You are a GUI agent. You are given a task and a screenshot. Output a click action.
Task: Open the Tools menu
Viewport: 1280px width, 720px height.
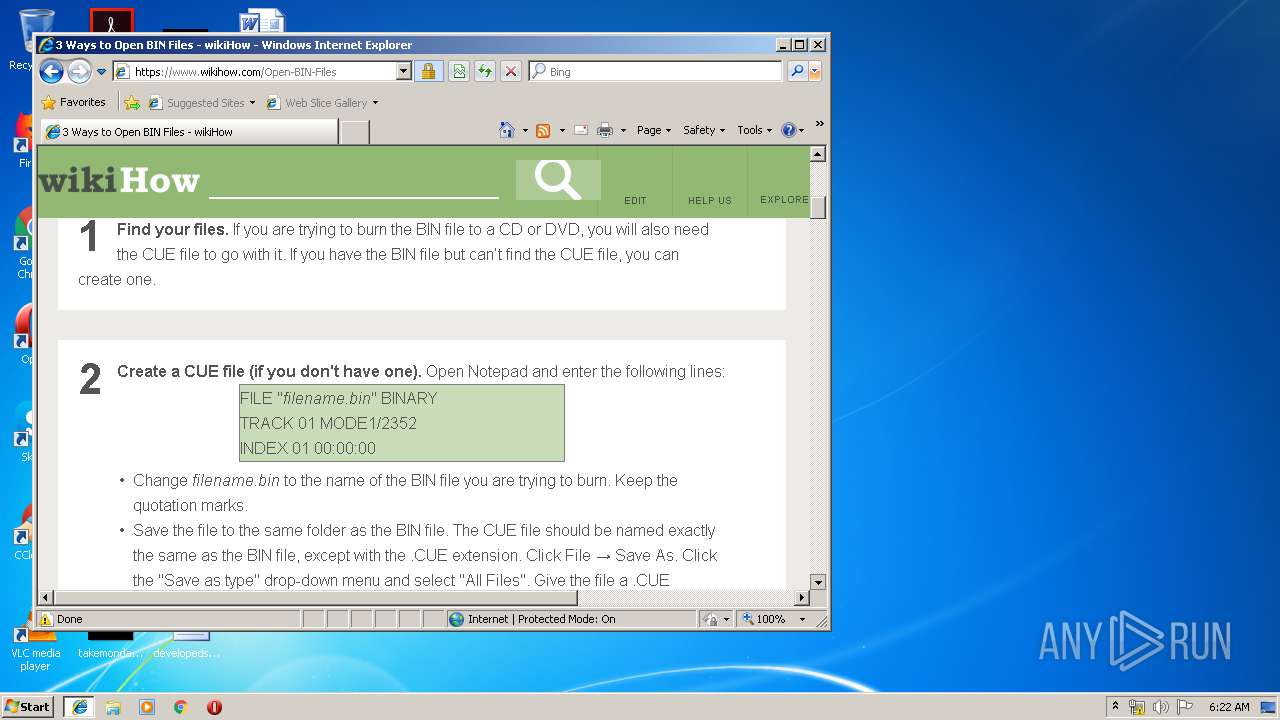[x=754, y=130]
